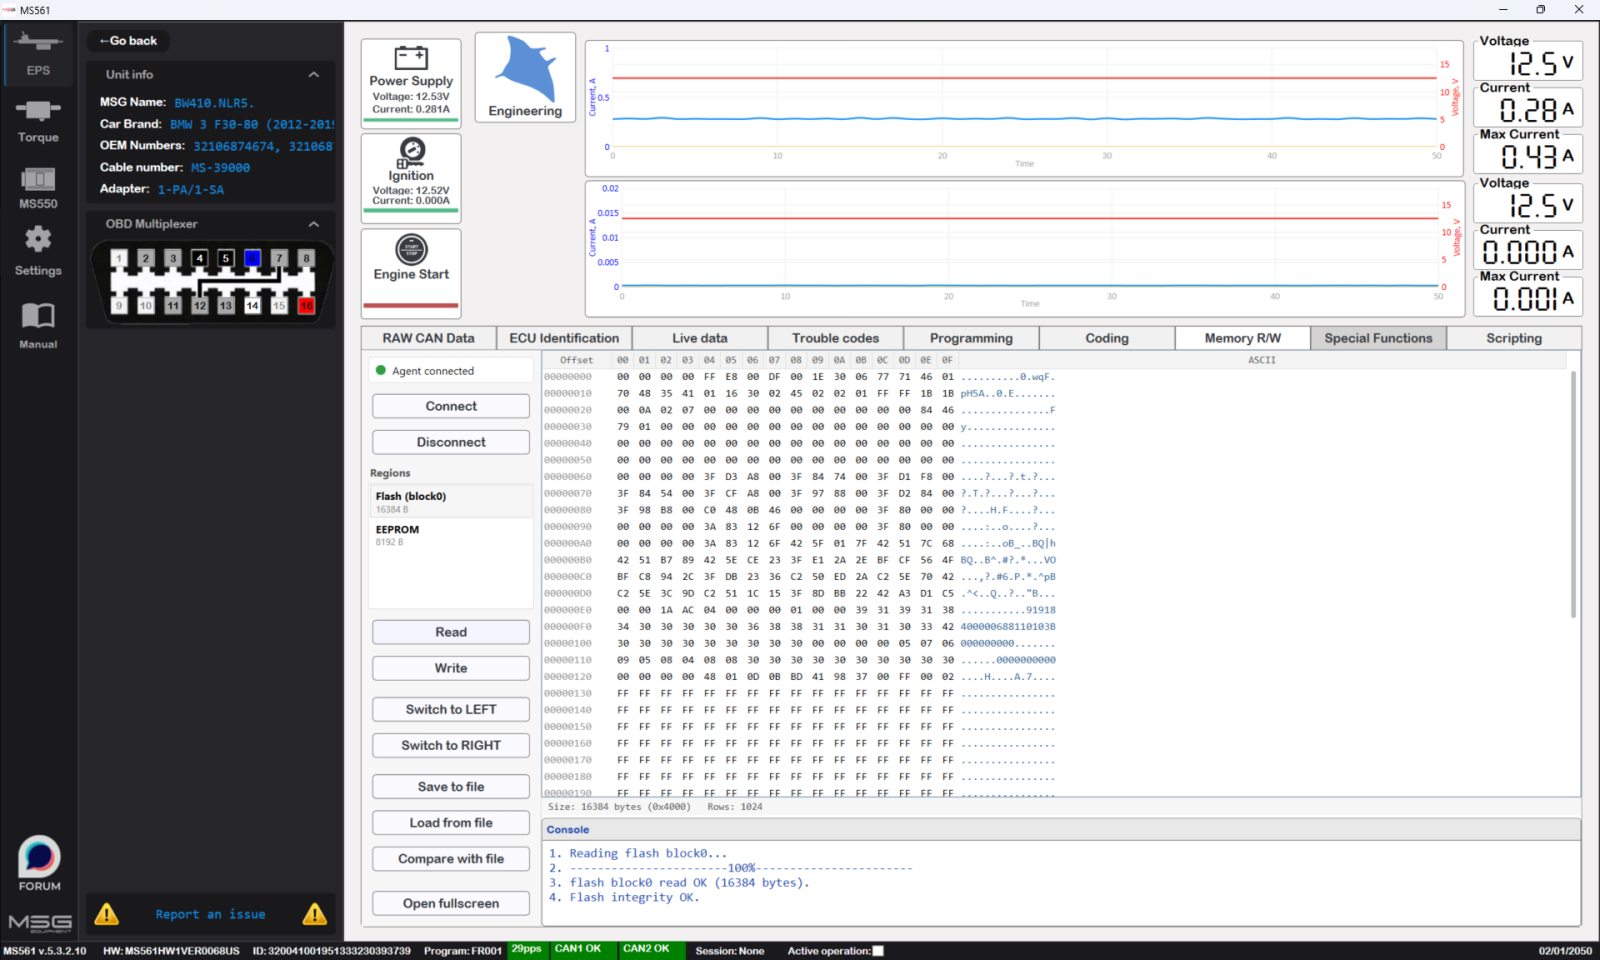Click the hex viewer vertical scrollbar
This screenshot has height=960, width=1600.
click(x=1573, y=495)
